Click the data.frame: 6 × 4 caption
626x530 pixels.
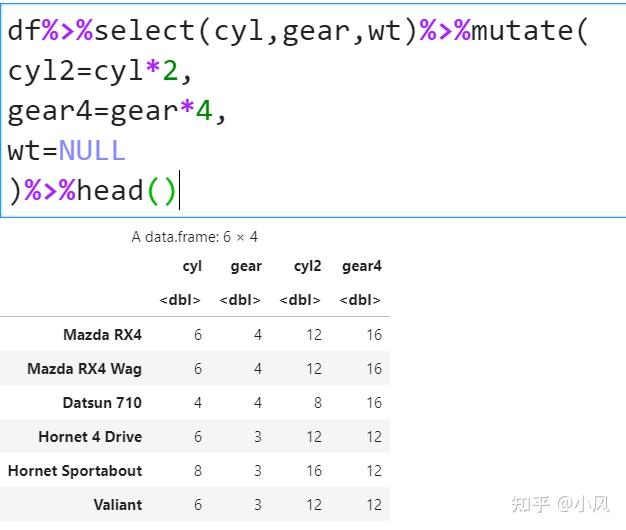point(195,237)
